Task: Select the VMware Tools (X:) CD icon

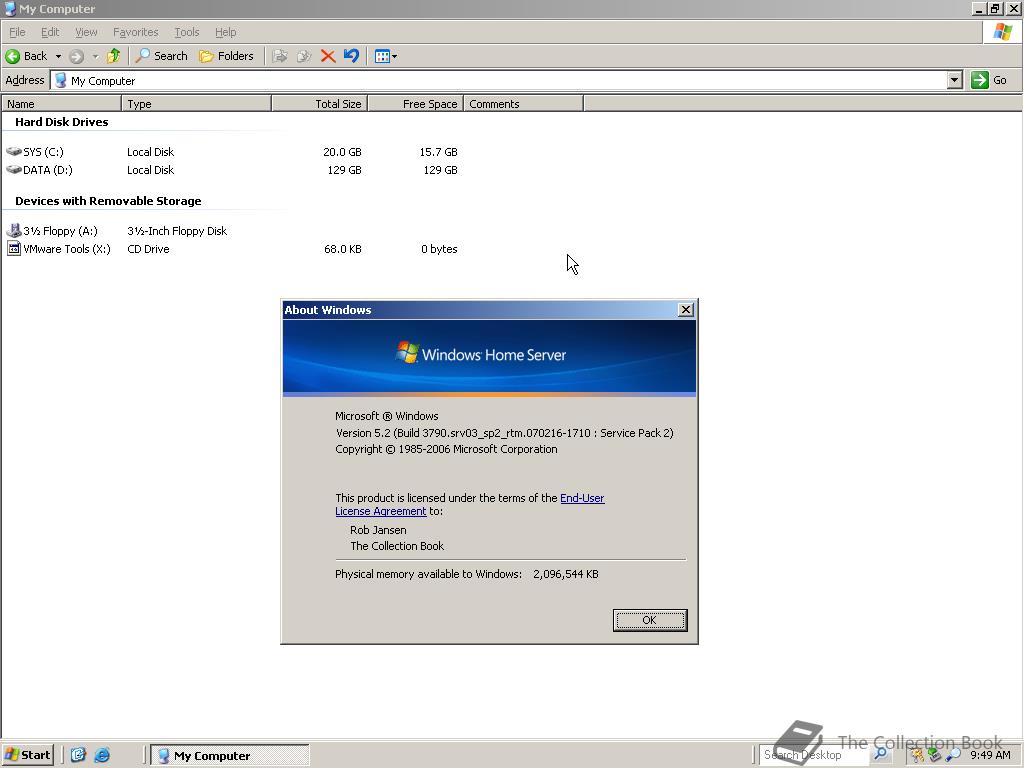Action: point(14,249)
